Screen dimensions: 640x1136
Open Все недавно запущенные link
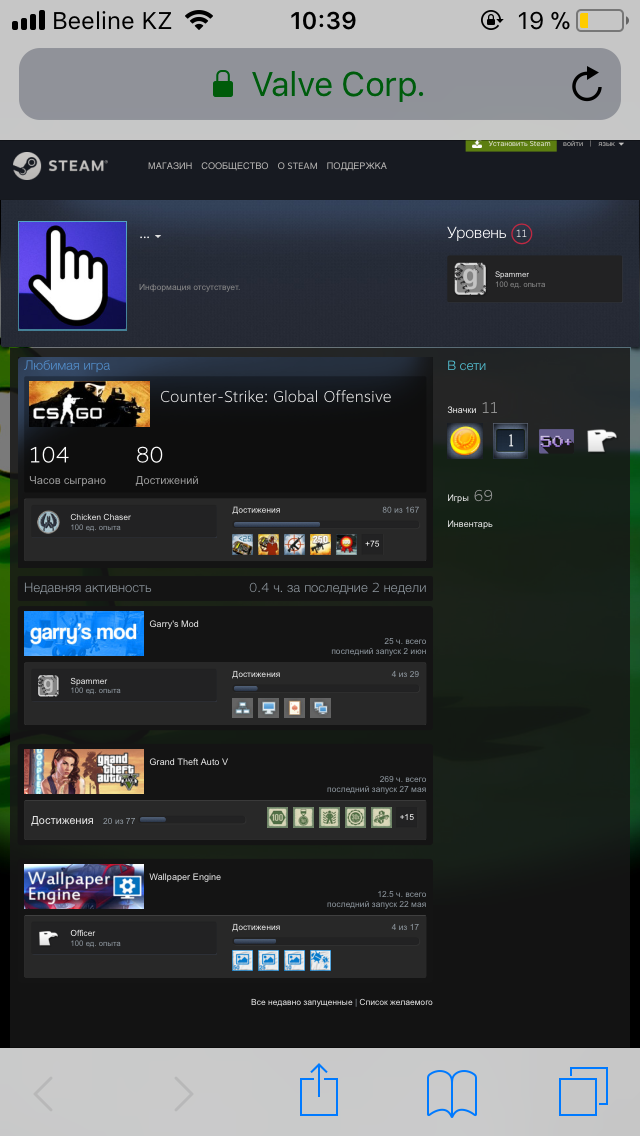pos(302,1002)
